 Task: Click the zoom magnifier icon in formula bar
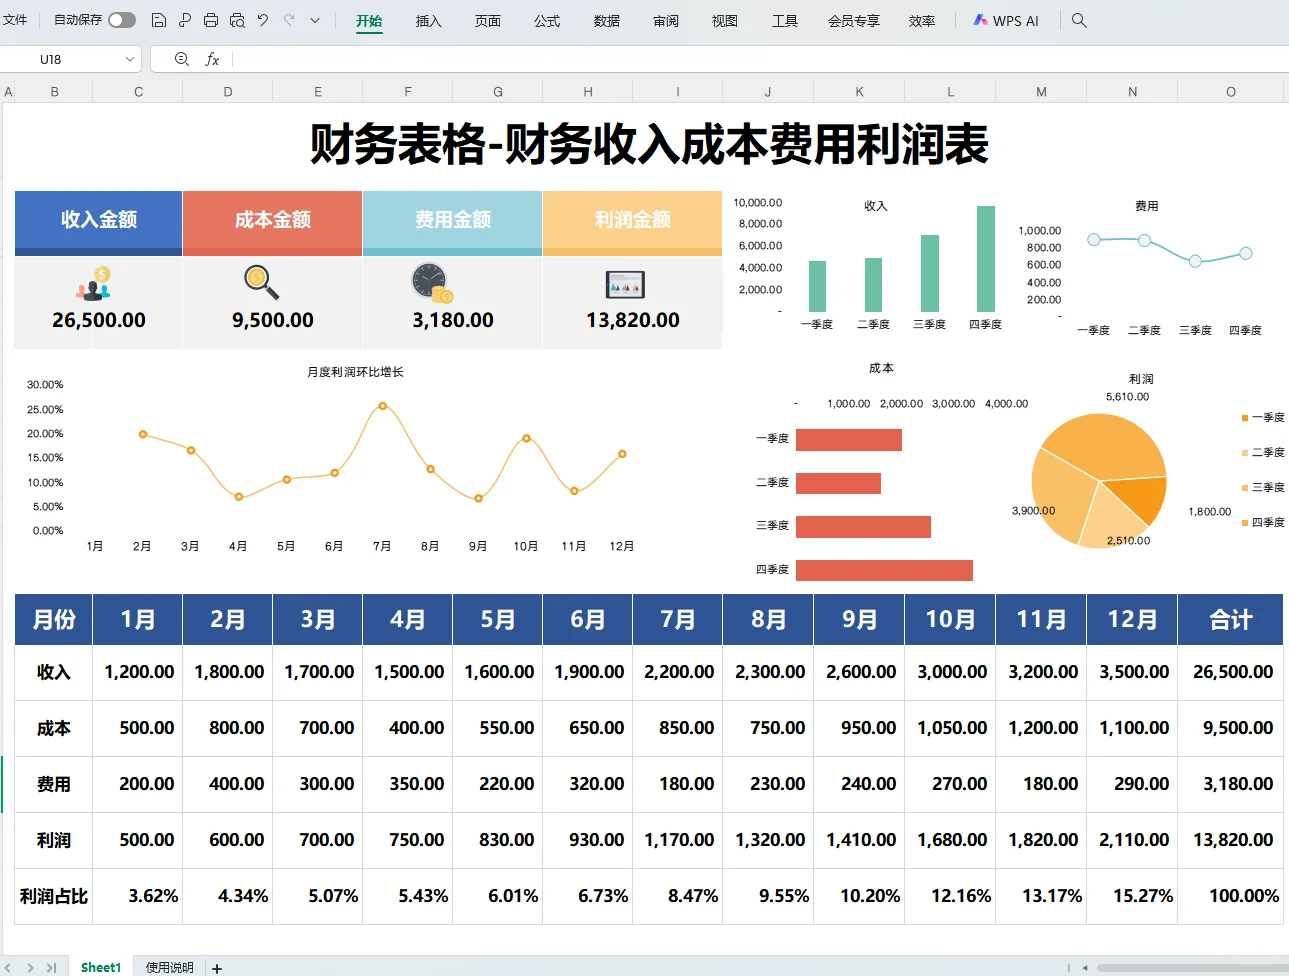click(x=182, y=59)
